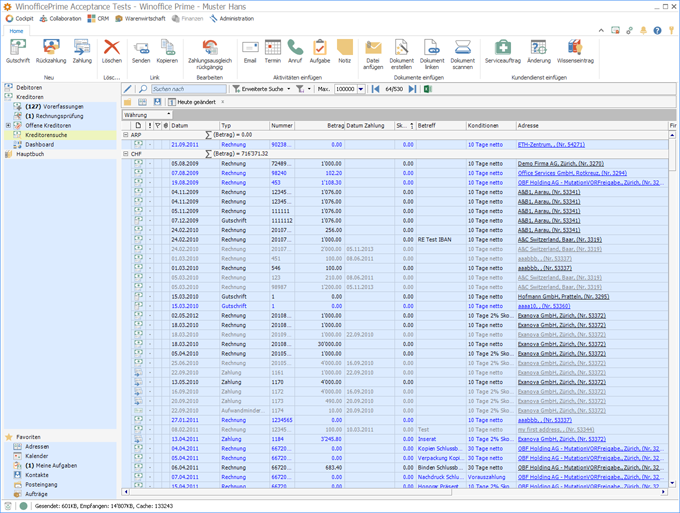The image size is (680, 513).
Task: Insert an Email activity
Action: (x=250, y=51)
